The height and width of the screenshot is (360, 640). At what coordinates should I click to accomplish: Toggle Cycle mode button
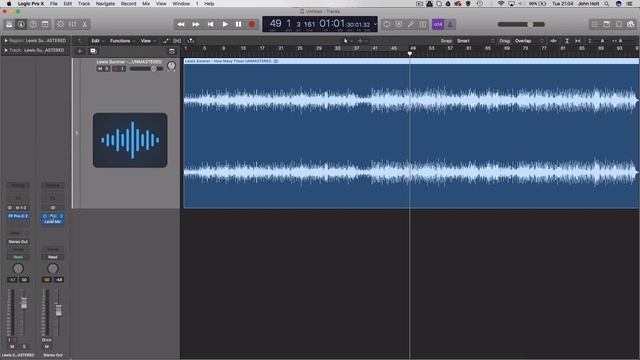386,24
